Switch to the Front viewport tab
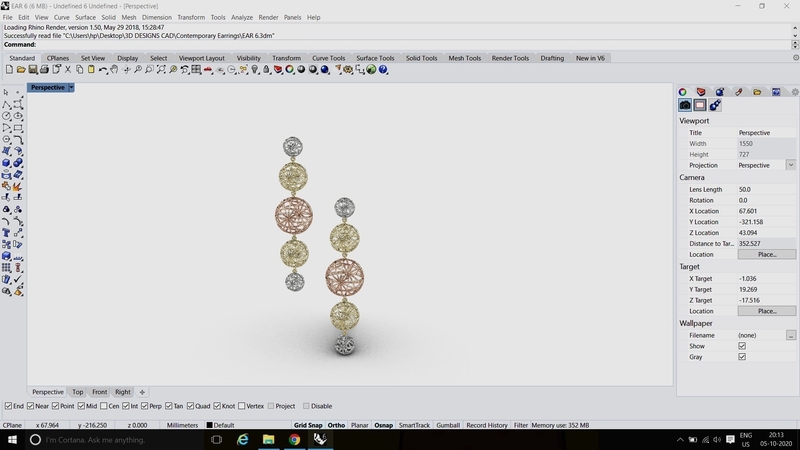This screenshot has height=450, width=800. click(99, 392)
